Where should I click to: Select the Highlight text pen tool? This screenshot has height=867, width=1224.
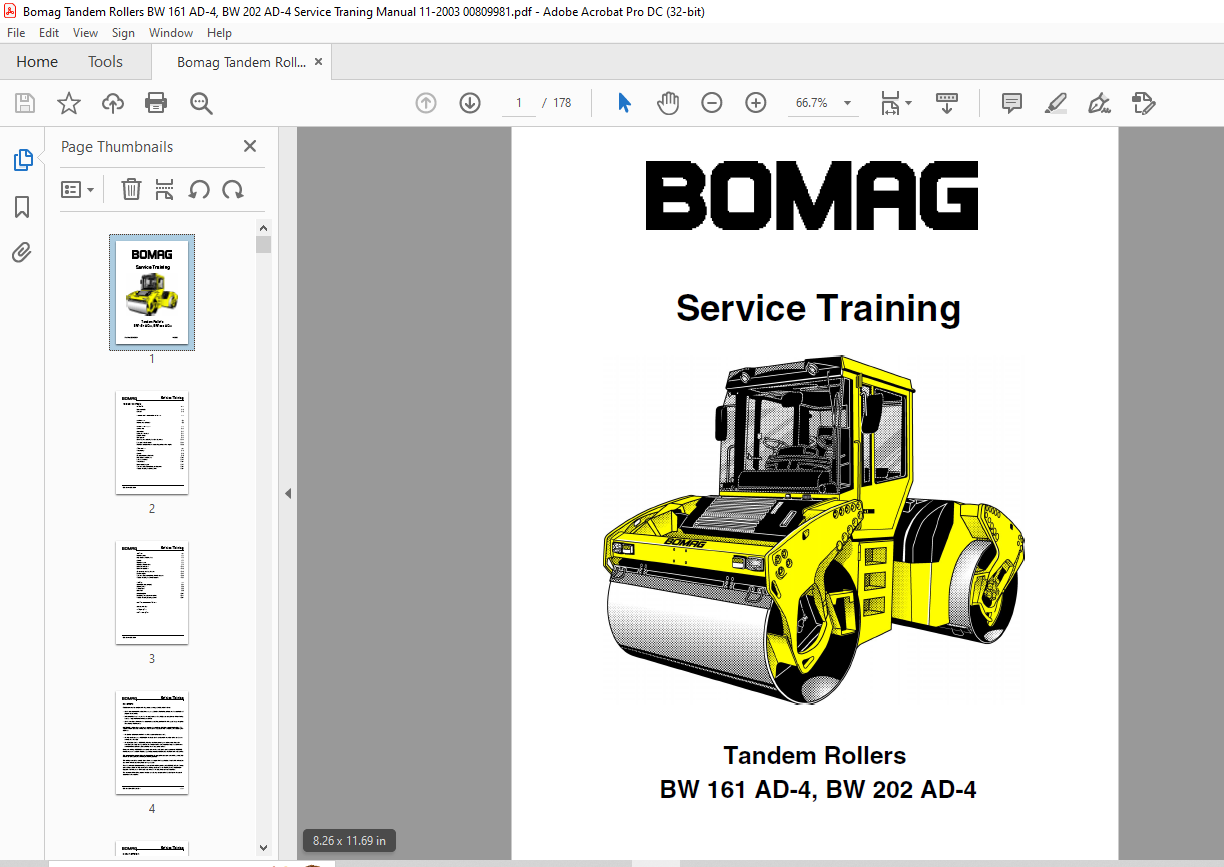click(1055, 103)
